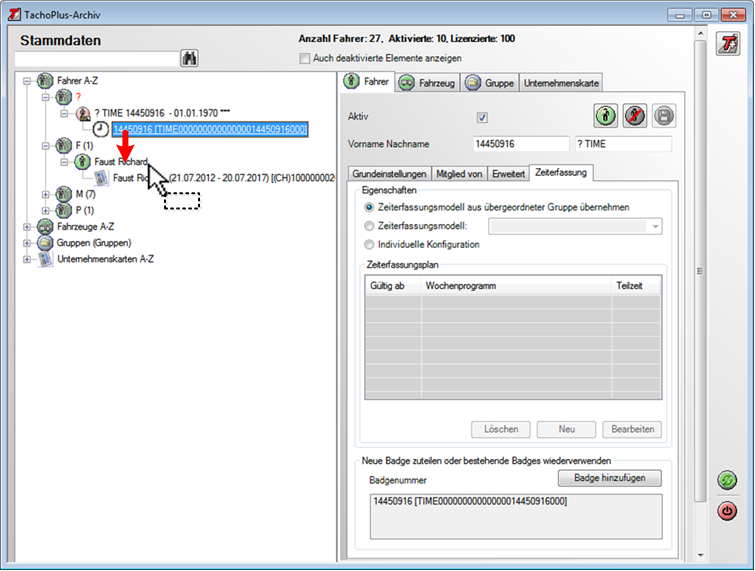
Task: Toggle the Aktiv checkbox
Action: click(482, 117)
